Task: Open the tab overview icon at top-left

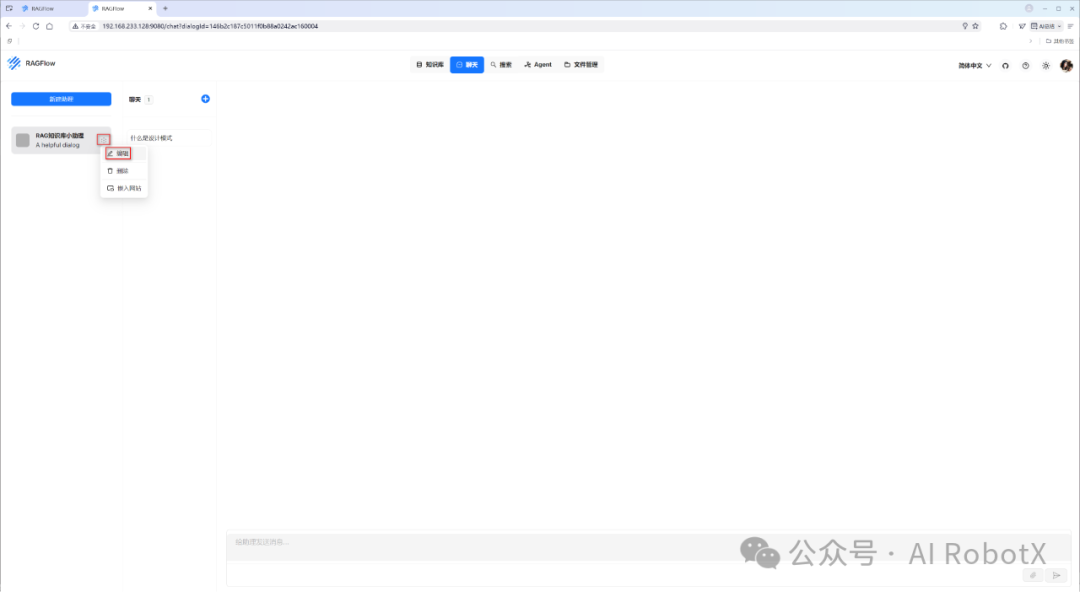Action: [9, 9]
